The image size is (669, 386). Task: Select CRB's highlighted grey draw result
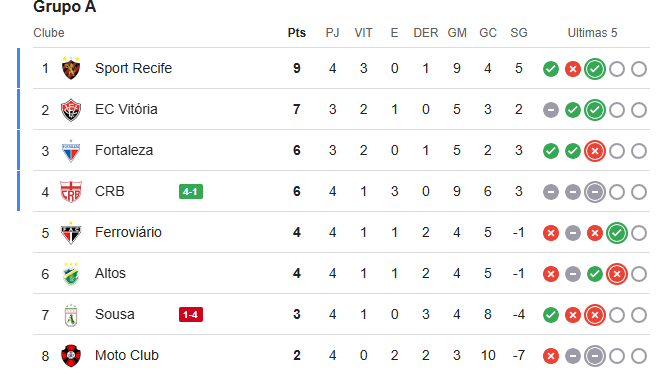[595, 192]
